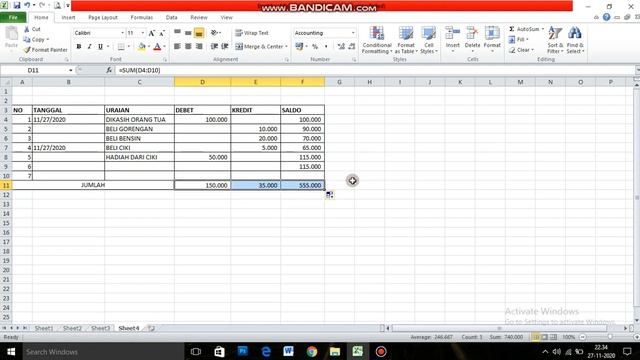640x360 pixels.
Task: Open the Accounting number format dropdown
Action: (x=353, y=33)
